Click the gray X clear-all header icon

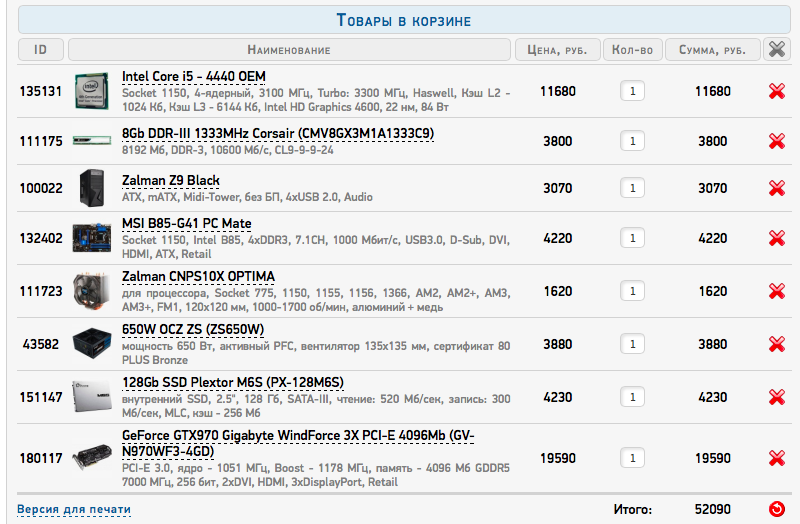click(777, 49)
